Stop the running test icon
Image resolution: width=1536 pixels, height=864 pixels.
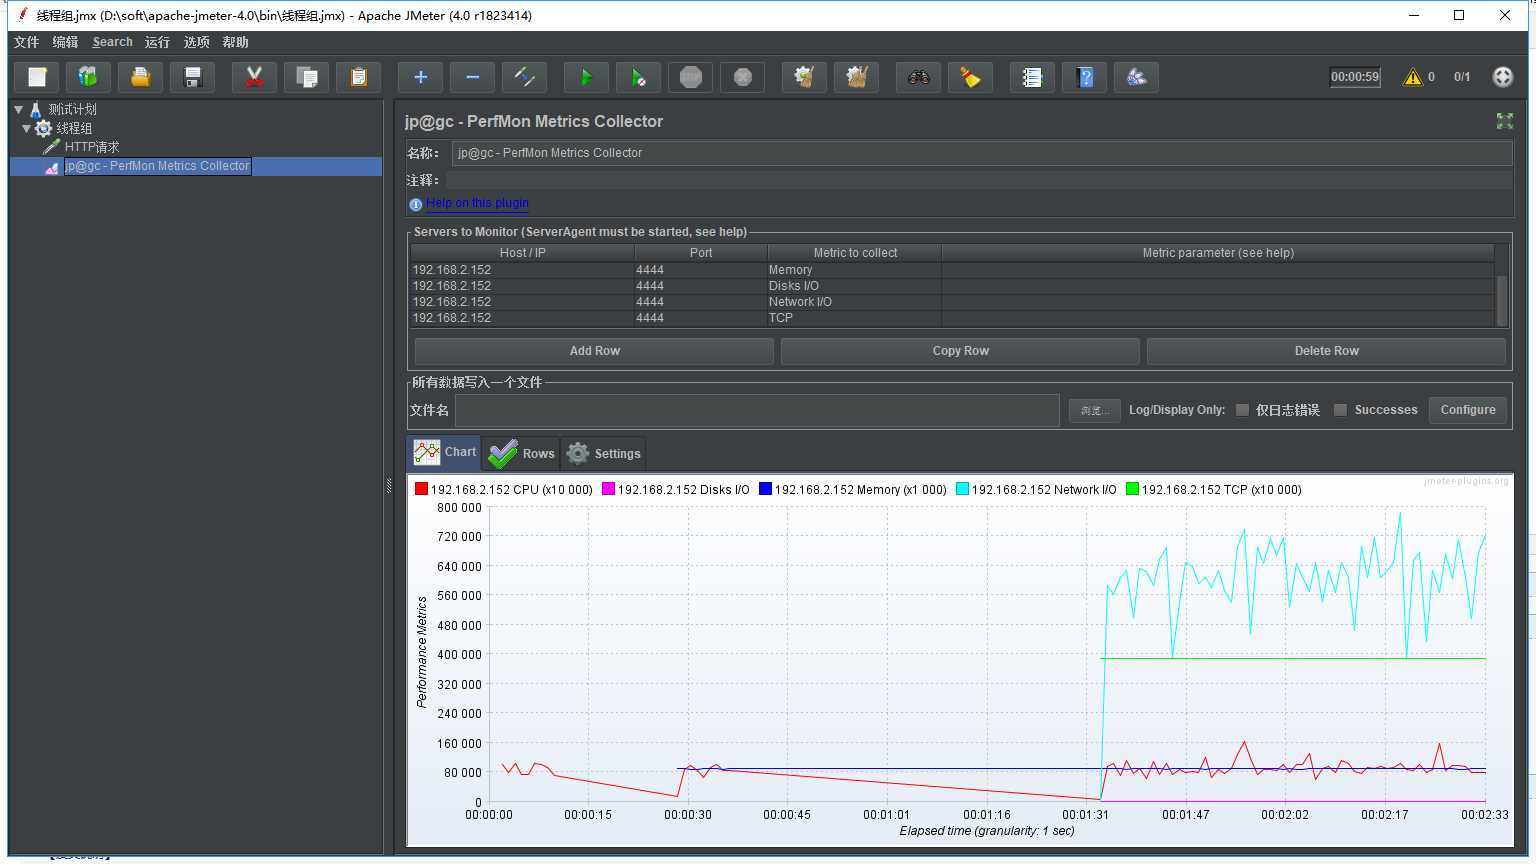tap(690, 77)
